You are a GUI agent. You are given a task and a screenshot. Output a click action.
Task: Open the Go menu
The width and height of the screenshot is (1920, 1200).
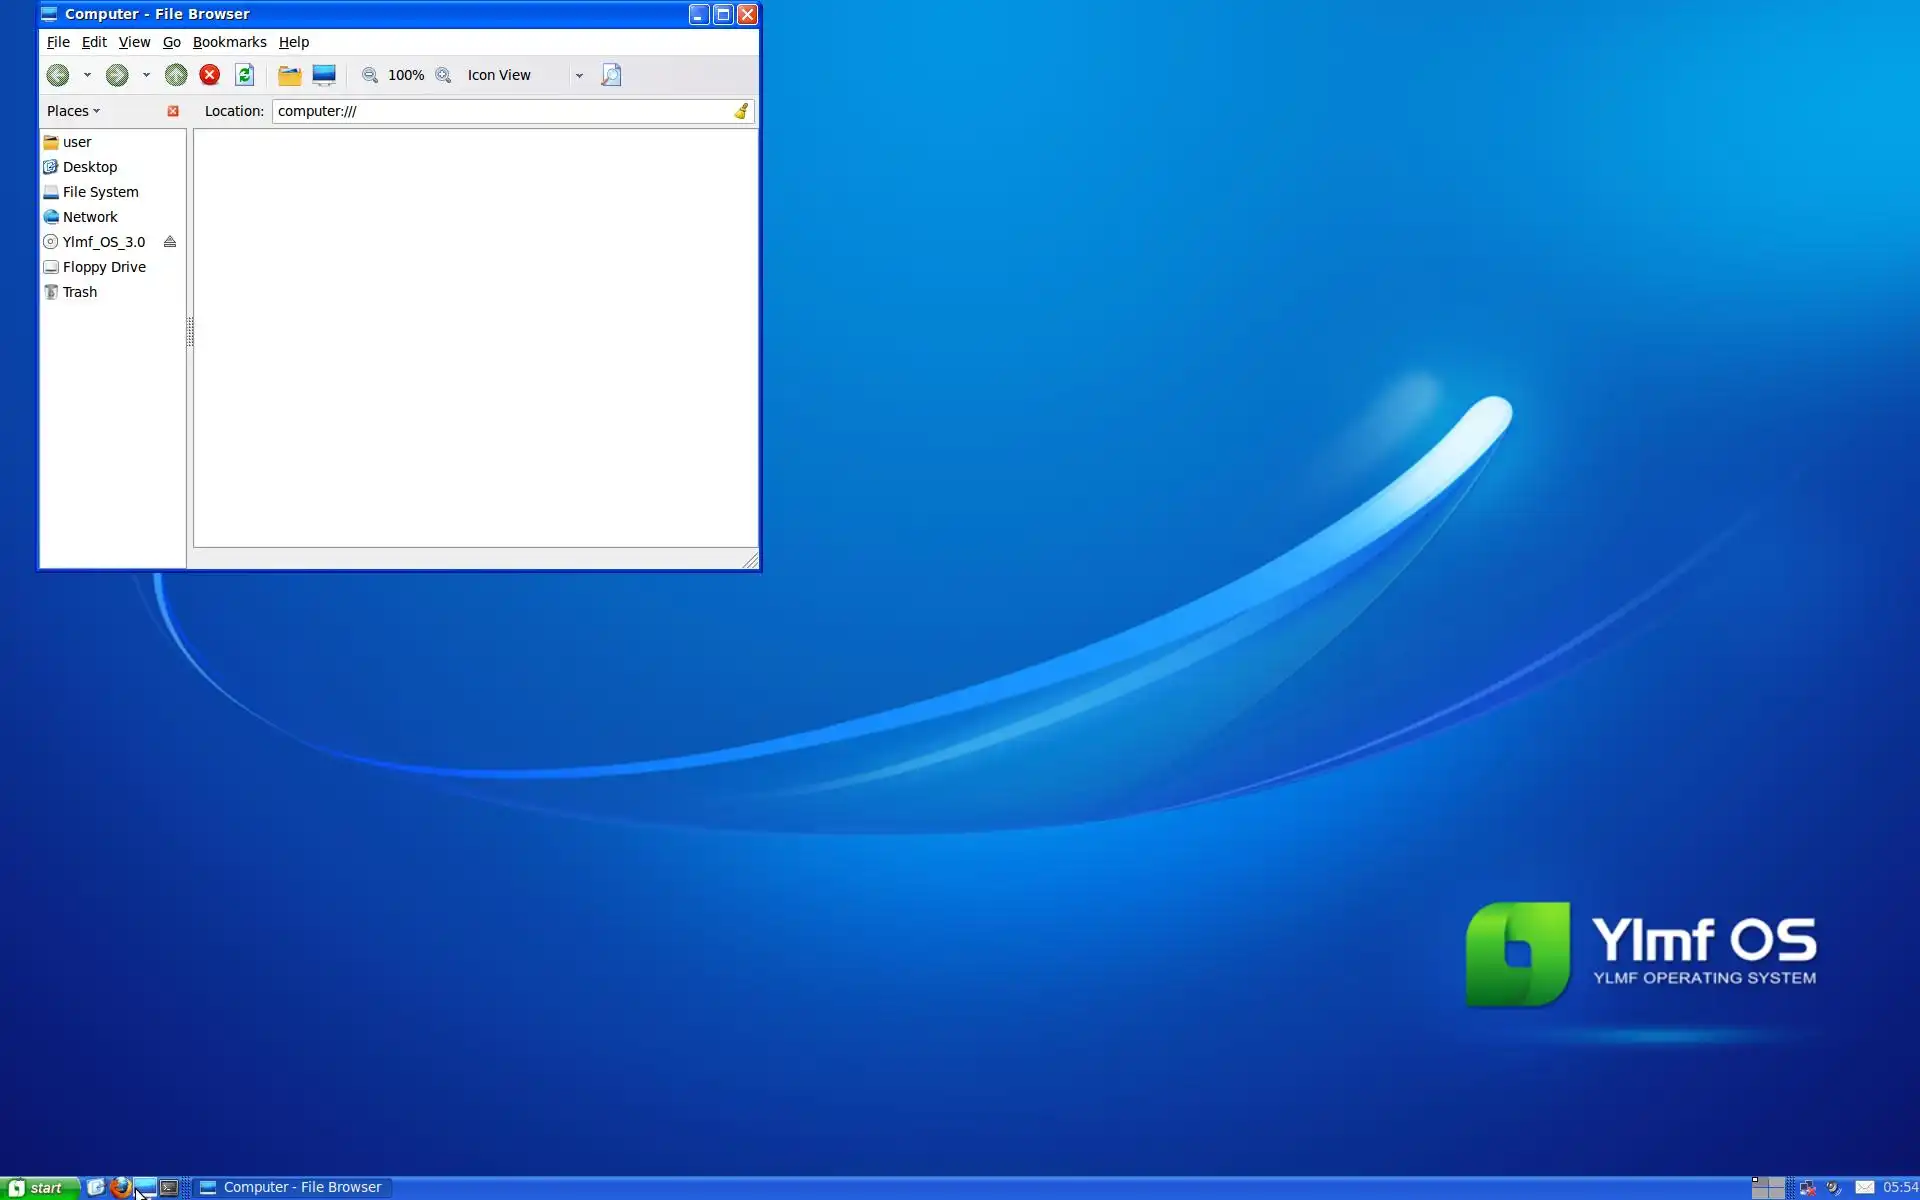pyautogui.click(x=171, y=42)
